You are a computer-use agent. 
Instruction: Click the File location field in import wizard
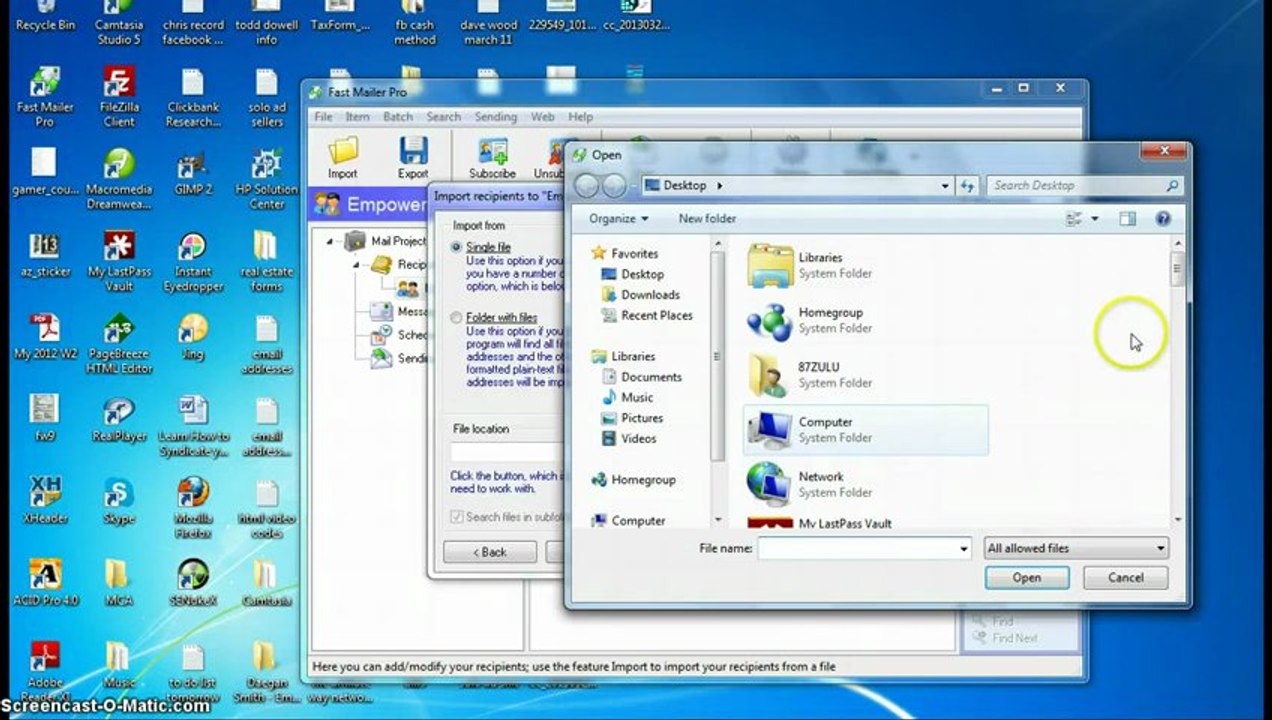[508, 453]
